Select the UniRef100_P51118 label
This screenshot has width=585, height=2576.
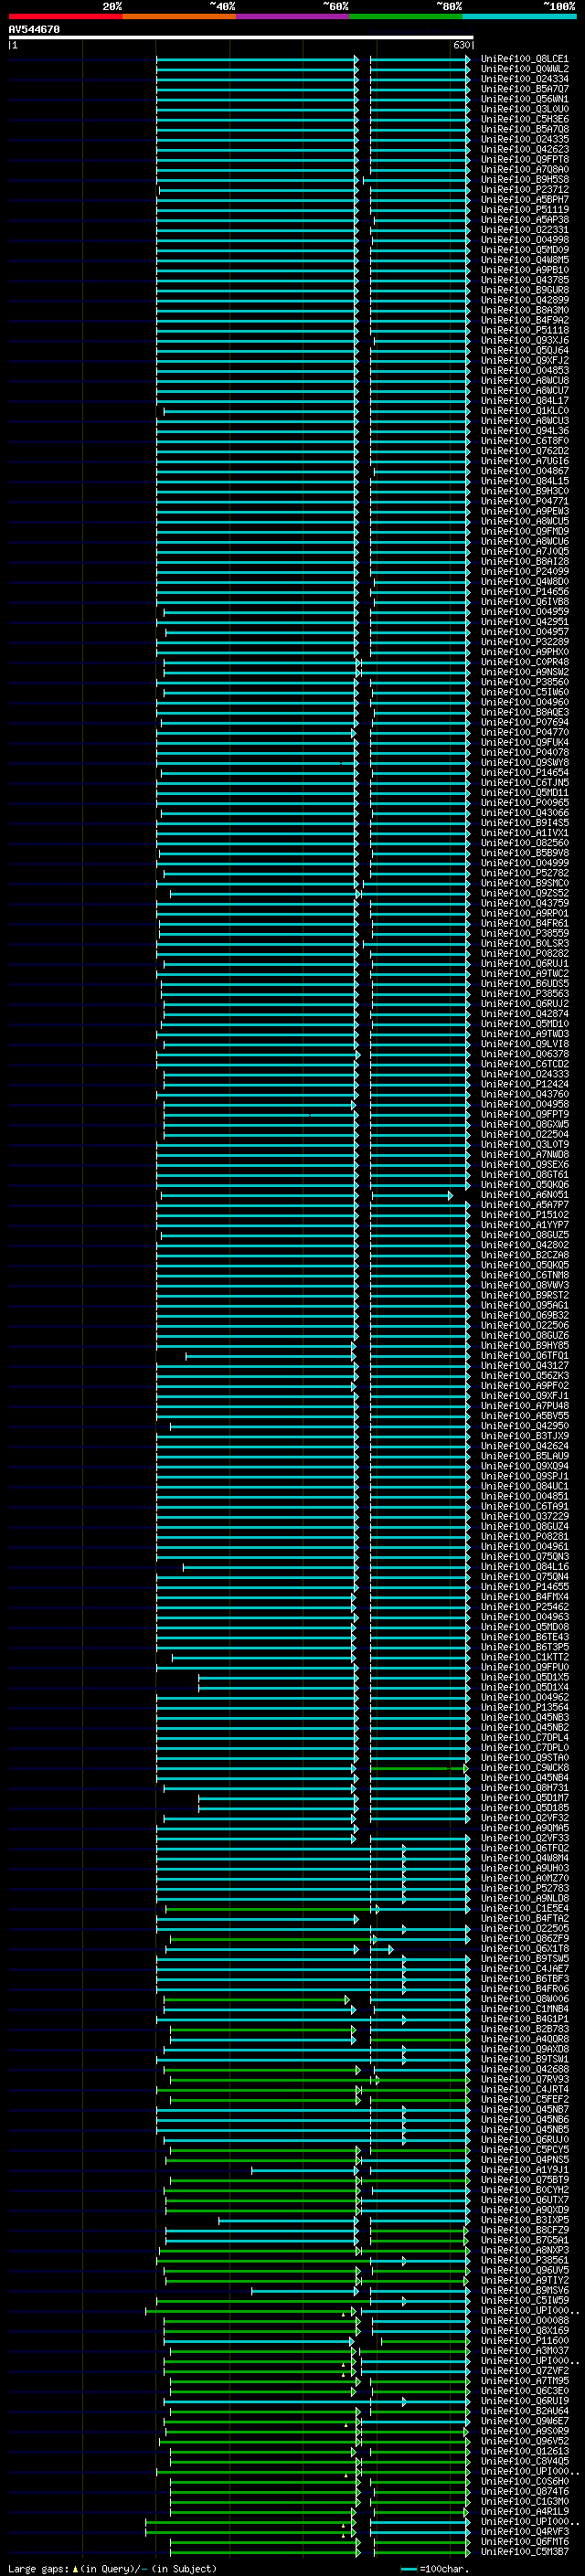click(x=525, y=330)
